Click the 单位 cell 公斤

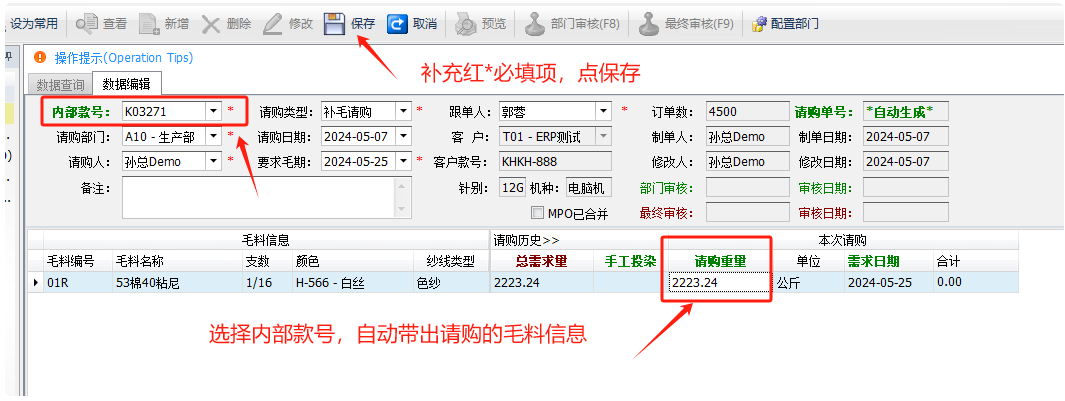[x=808, y=283]
